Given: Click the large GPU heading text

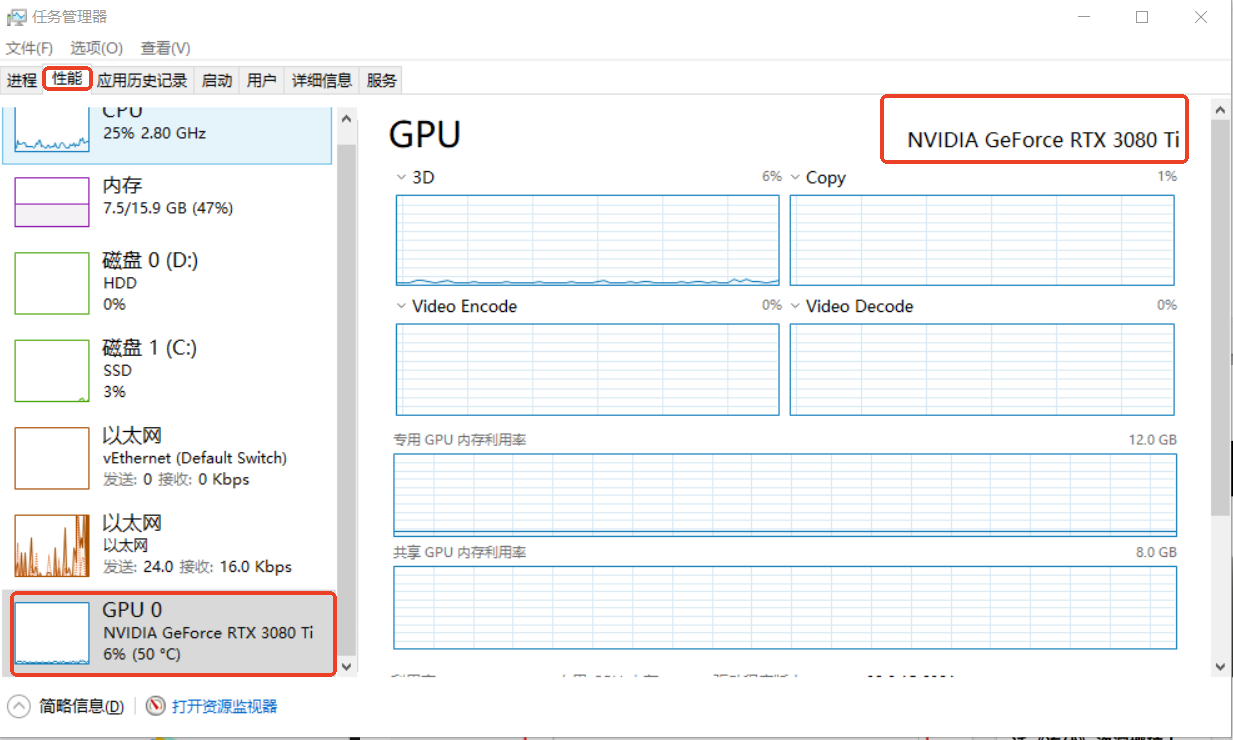Looking at the screenshot, I should [x=425, y=134].
